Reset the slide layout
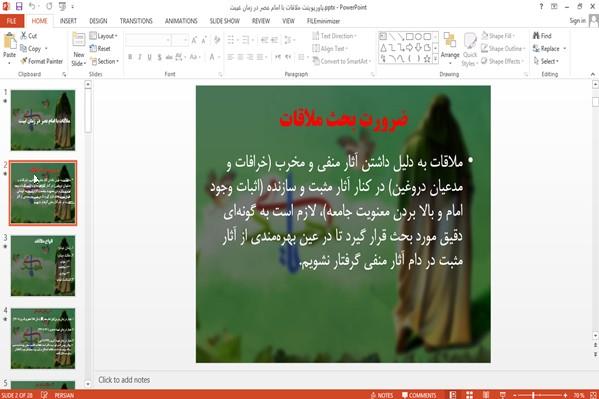Viewport: 599px width, 399px height. point(100,49)
